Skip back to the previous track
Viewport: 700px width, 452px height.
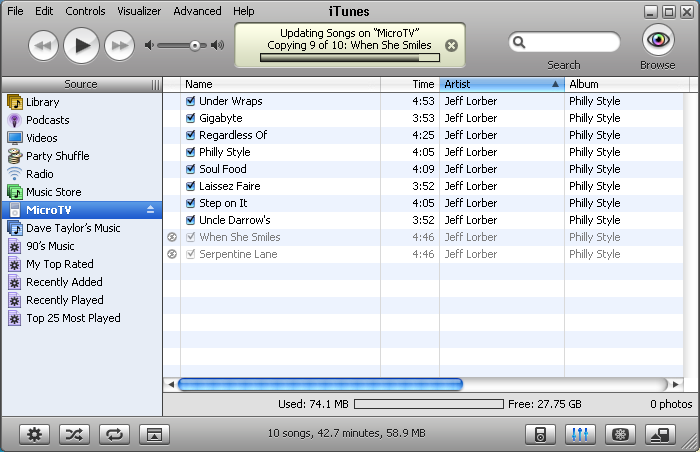(x=43, y=45)
